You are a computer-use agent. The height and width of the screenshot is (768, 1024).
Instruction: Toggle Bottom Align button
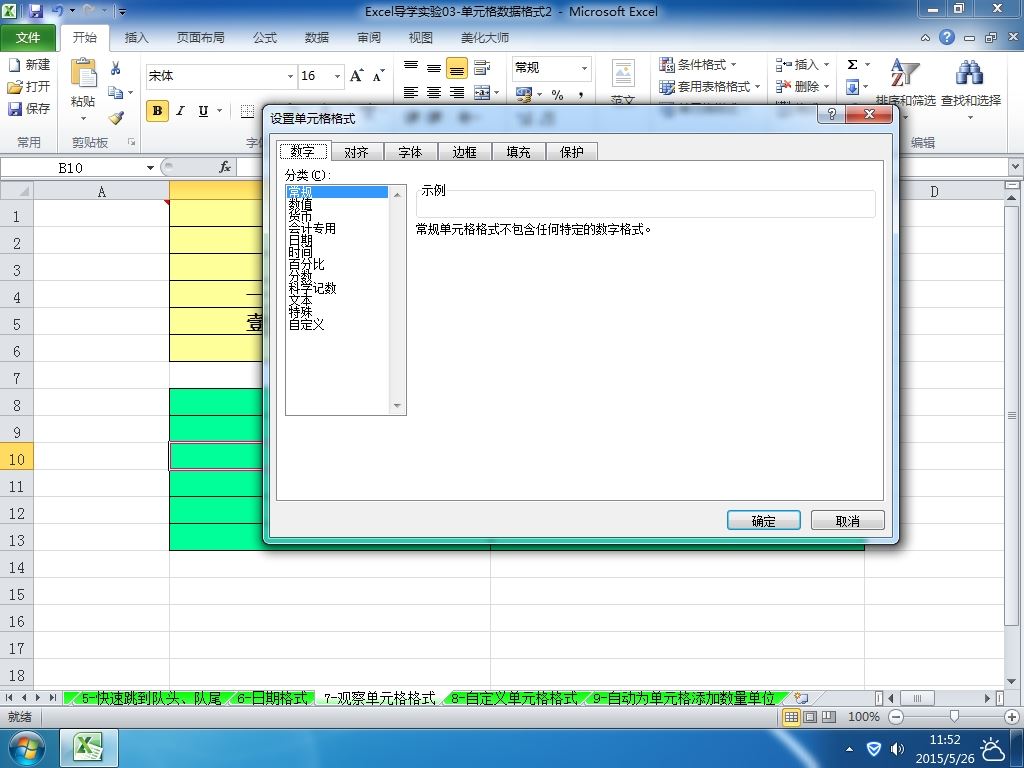pyautogui.click(x=457, y=67)
